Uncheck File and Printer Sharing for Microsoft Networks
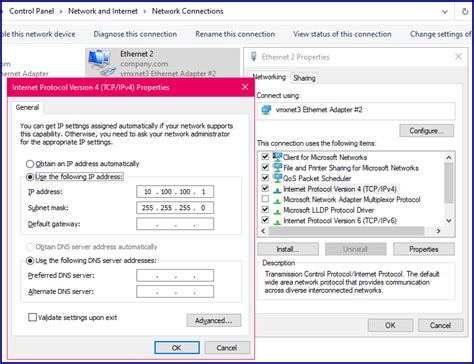This screenshot has width=474, height=364. click(265, 167)
